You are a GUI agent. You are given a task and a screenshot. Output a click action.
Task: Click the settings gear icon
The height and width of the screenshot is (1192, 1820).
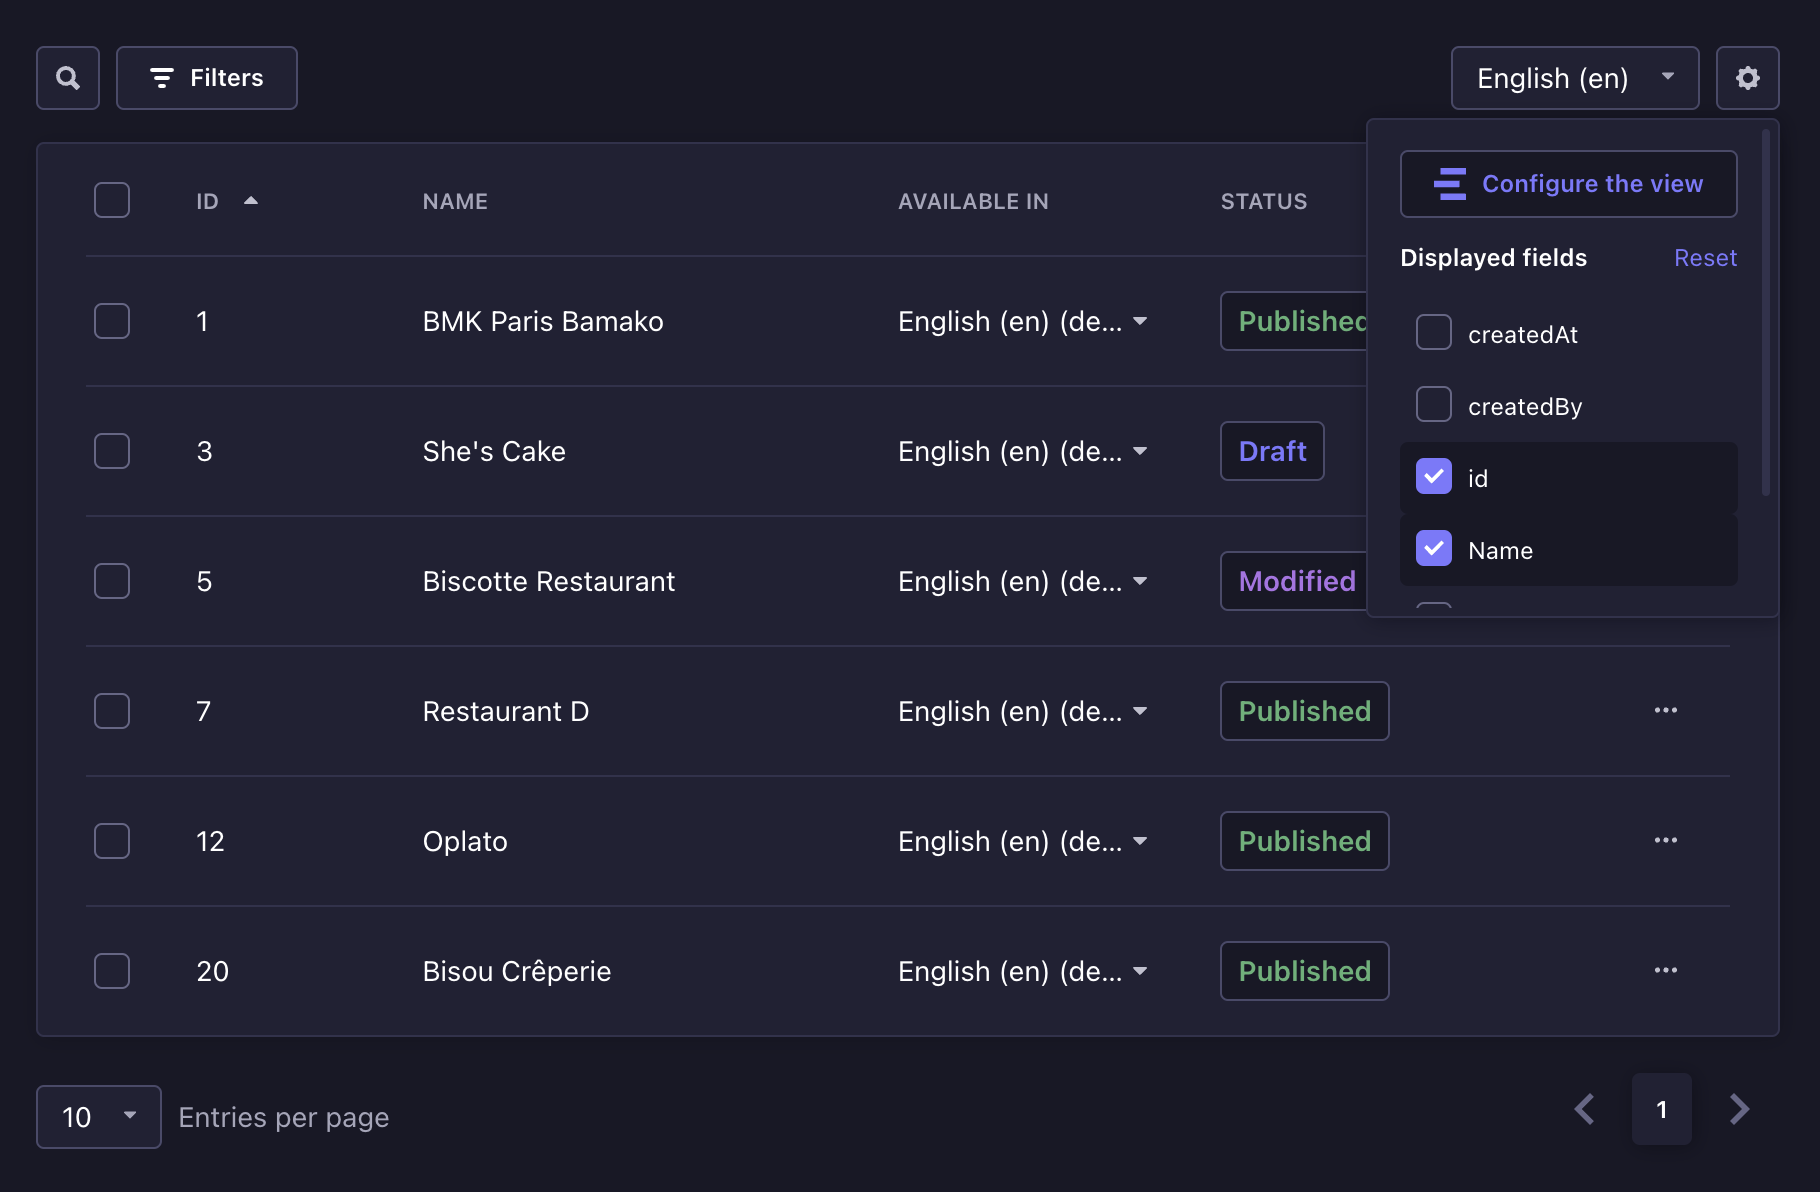[1748, 78]
